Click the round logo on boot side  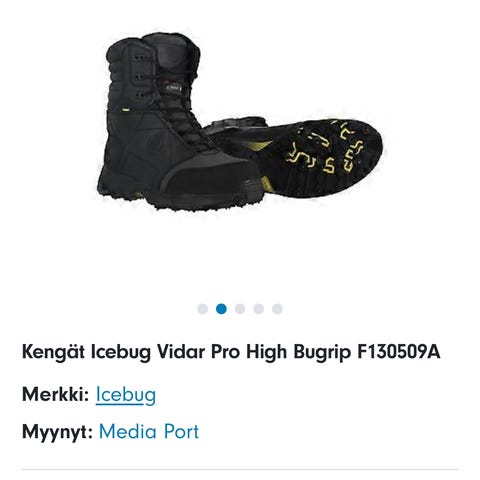pos(155,144)
